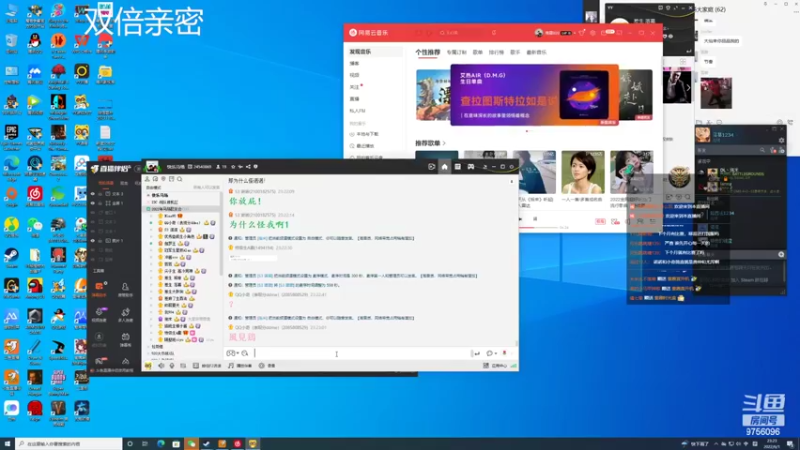Hide the 全屏 1 source with its eye icon
Image resolution: width=800 pixels, height=450 pixels.
93,203
